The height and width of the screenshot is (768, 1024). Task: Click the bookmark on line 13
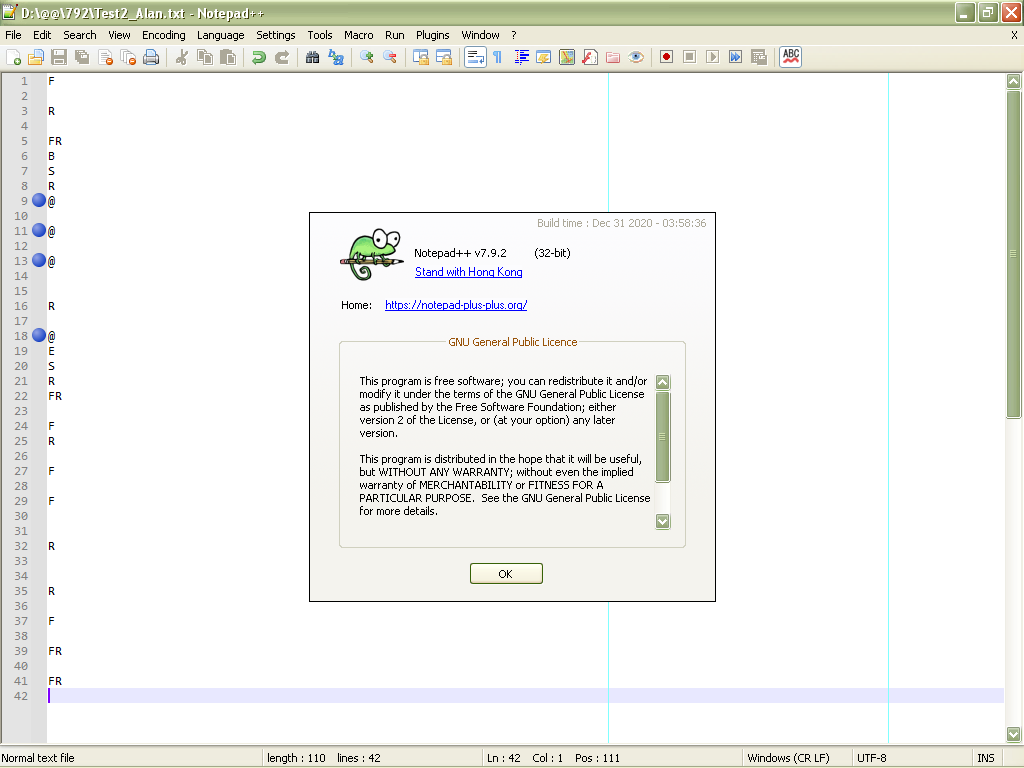click(39, 261)
